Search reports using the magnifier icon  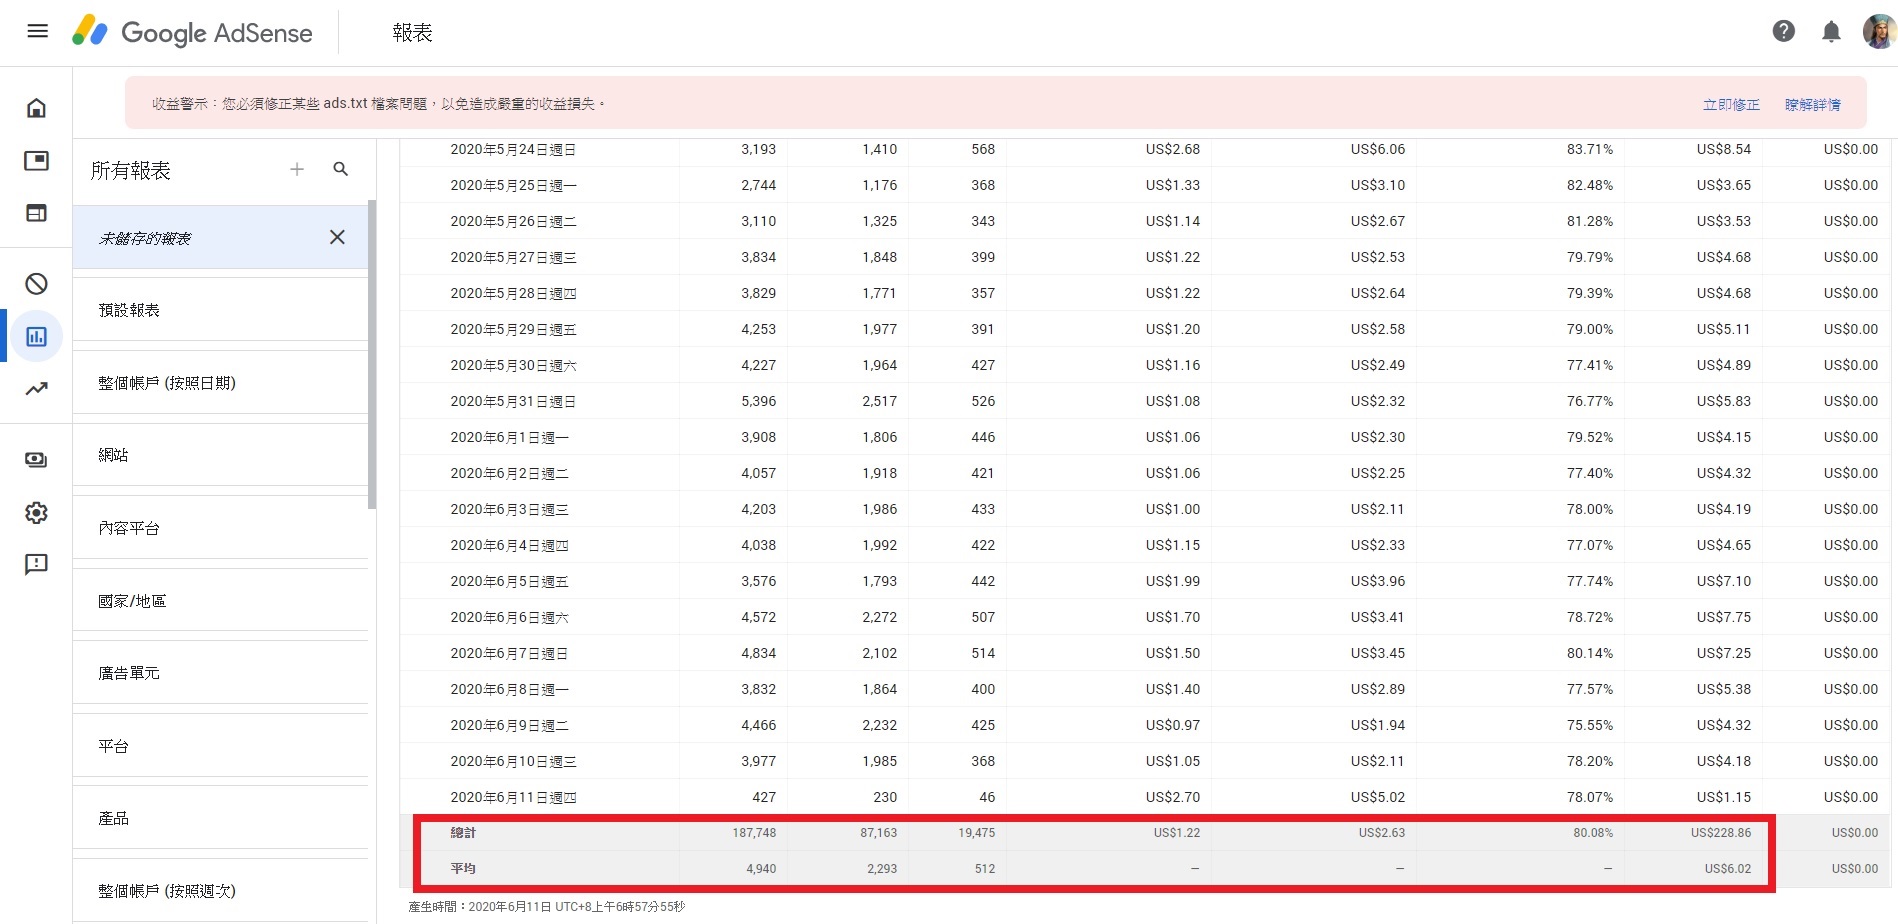pyautogui.click(x=341, y=169)
